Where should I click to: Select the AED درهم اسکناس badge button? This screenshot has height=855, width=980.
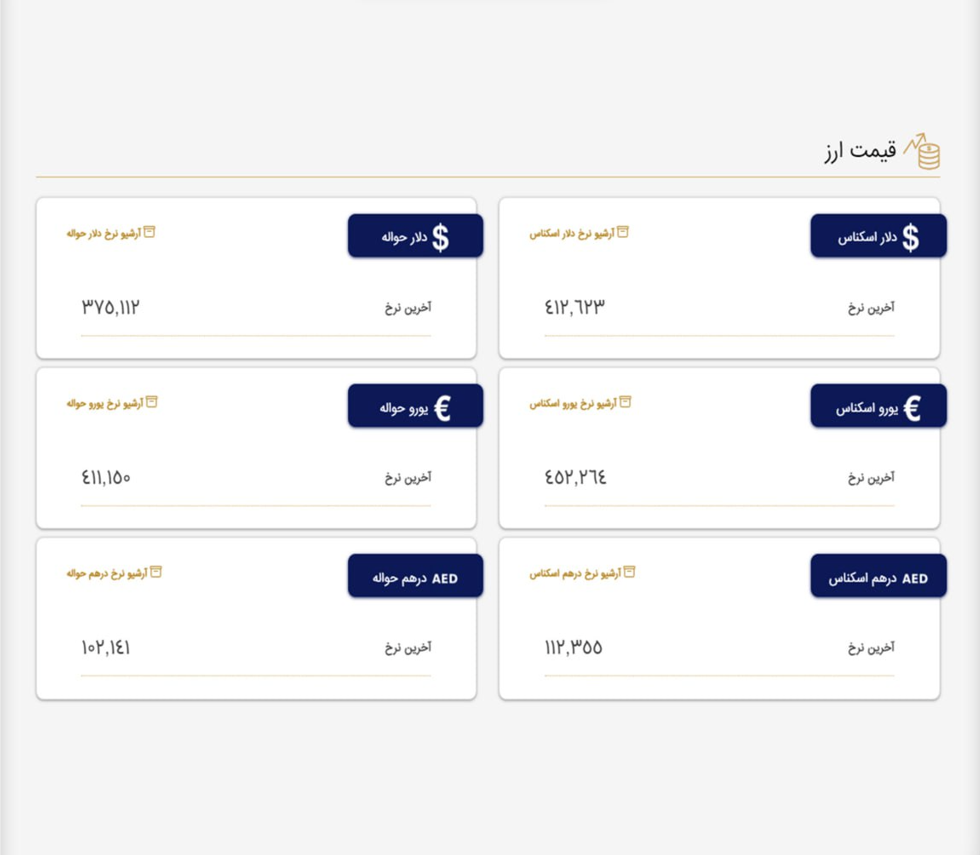click(878, 576)
